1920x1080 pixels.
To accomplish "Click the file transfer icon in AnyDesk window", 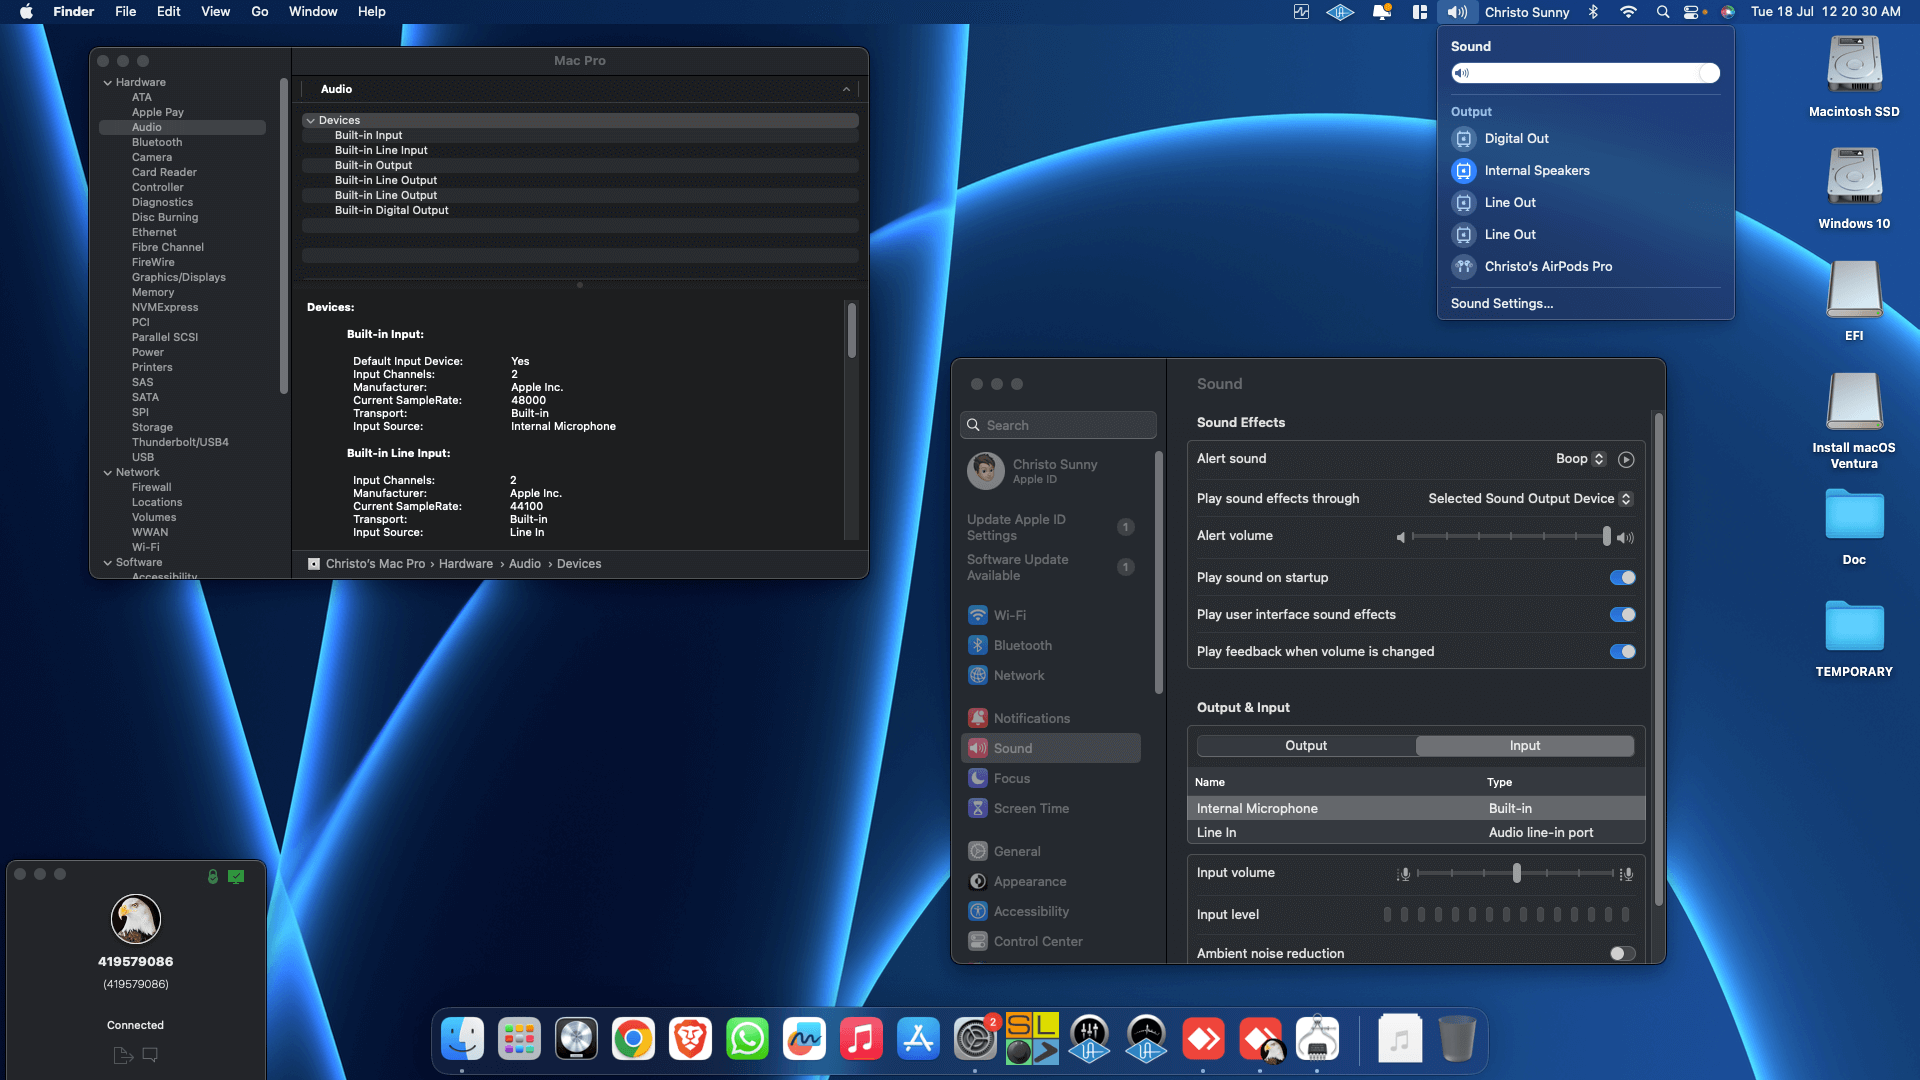I will pos(123,1055).
